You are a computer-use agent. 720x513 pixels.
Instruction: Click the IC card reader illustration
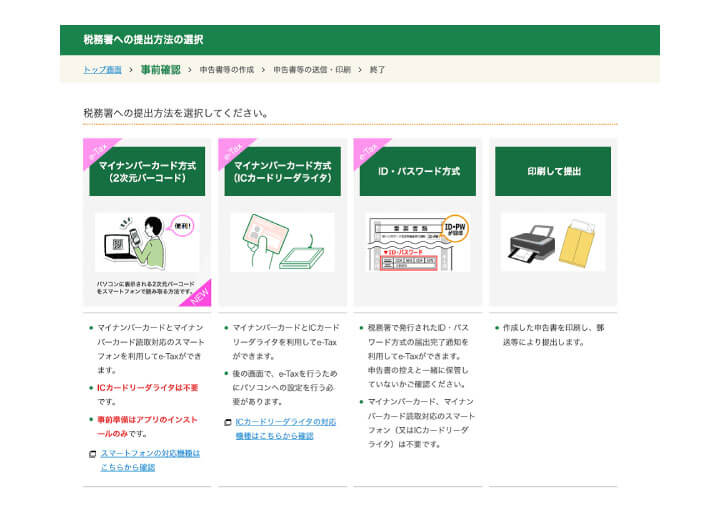pyautogui.click(x=282, y=242)
